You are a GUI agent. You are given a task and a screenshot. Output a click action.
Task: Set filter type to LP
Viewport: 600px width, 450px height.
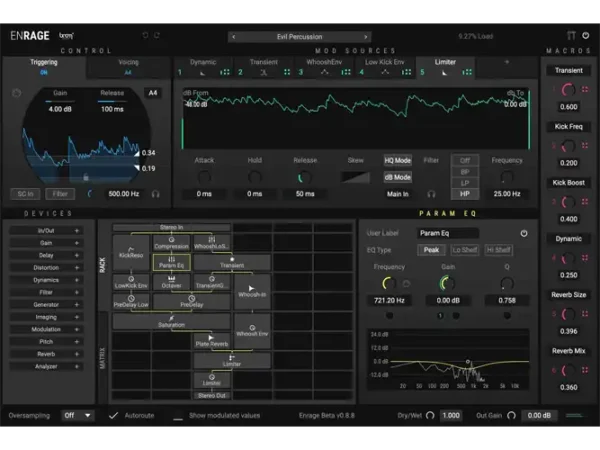coord(465,183)
